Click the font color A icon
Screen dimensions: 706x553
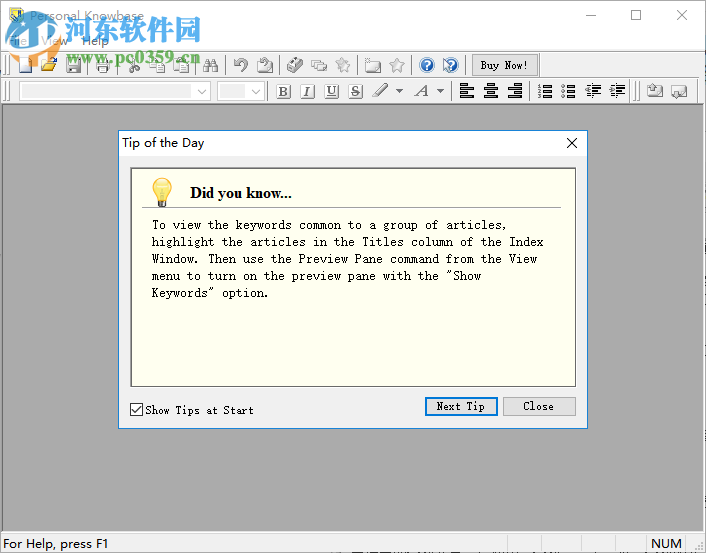point(422,91)
